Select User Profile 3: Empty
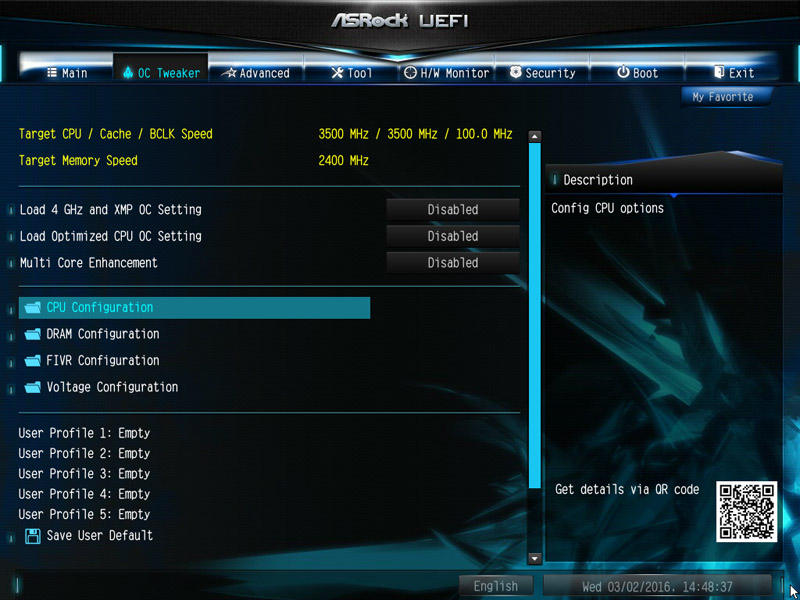 (x=84, y=474)
